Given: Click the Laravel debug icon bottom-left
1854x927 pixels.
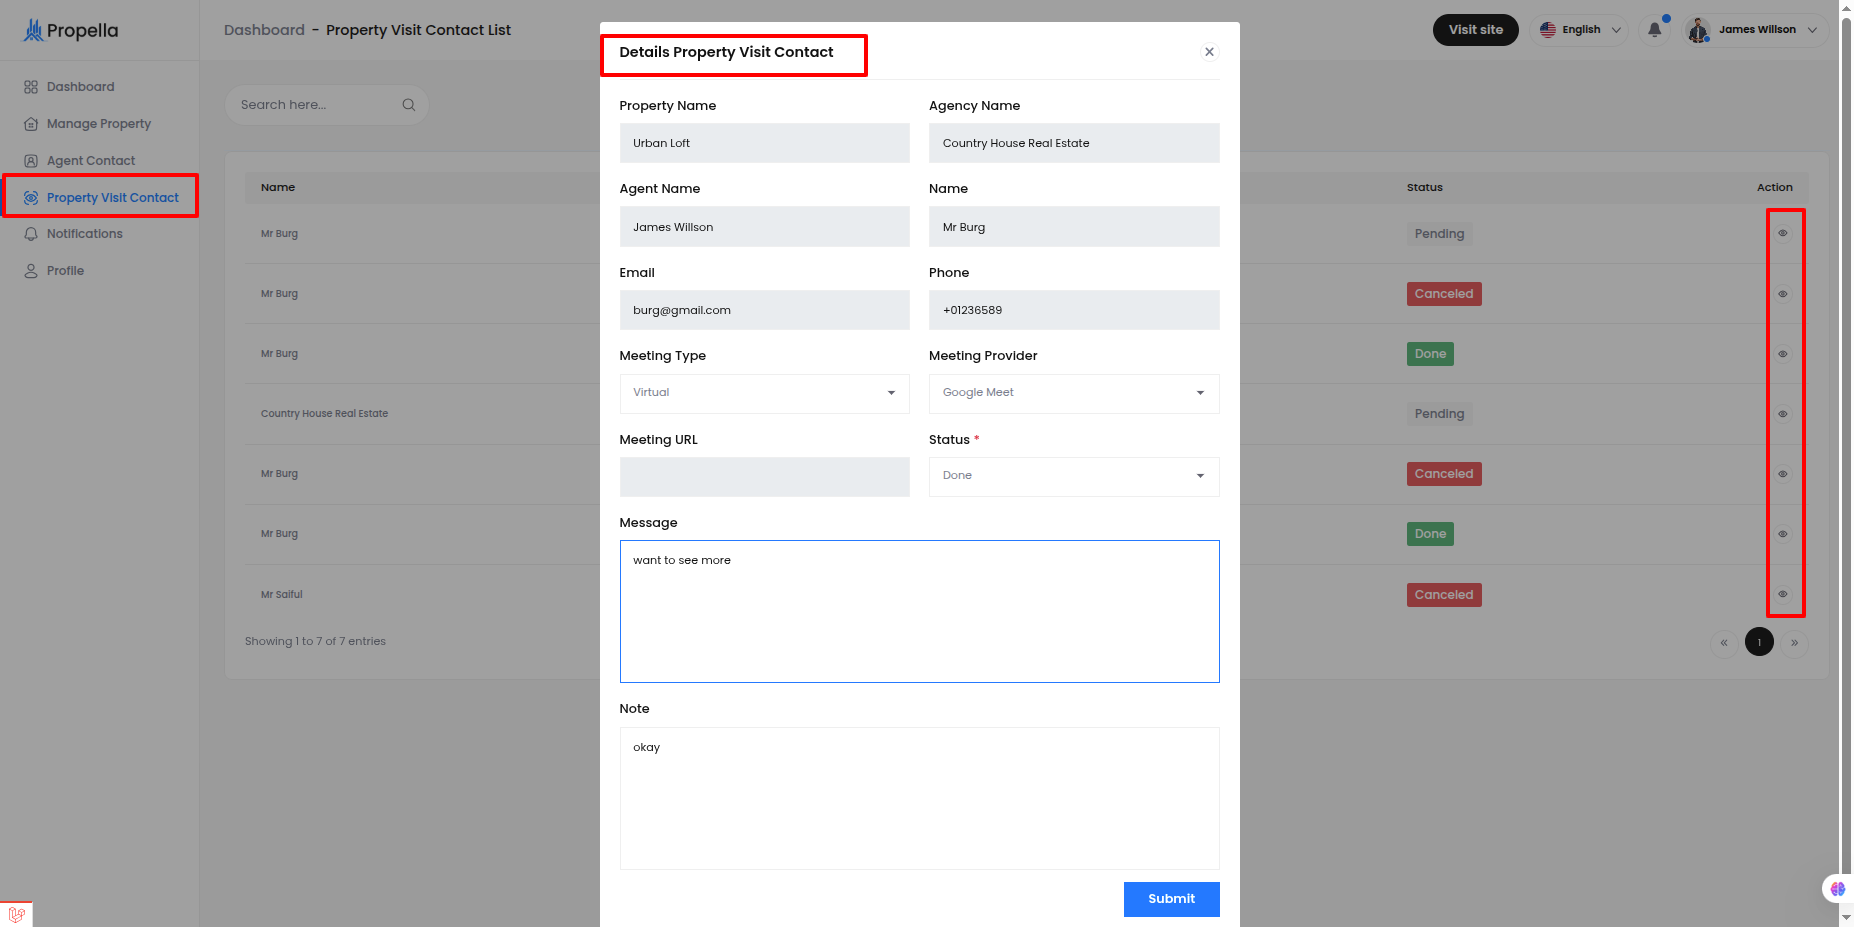Looking at the screenshot, I should tap(16, 914).
